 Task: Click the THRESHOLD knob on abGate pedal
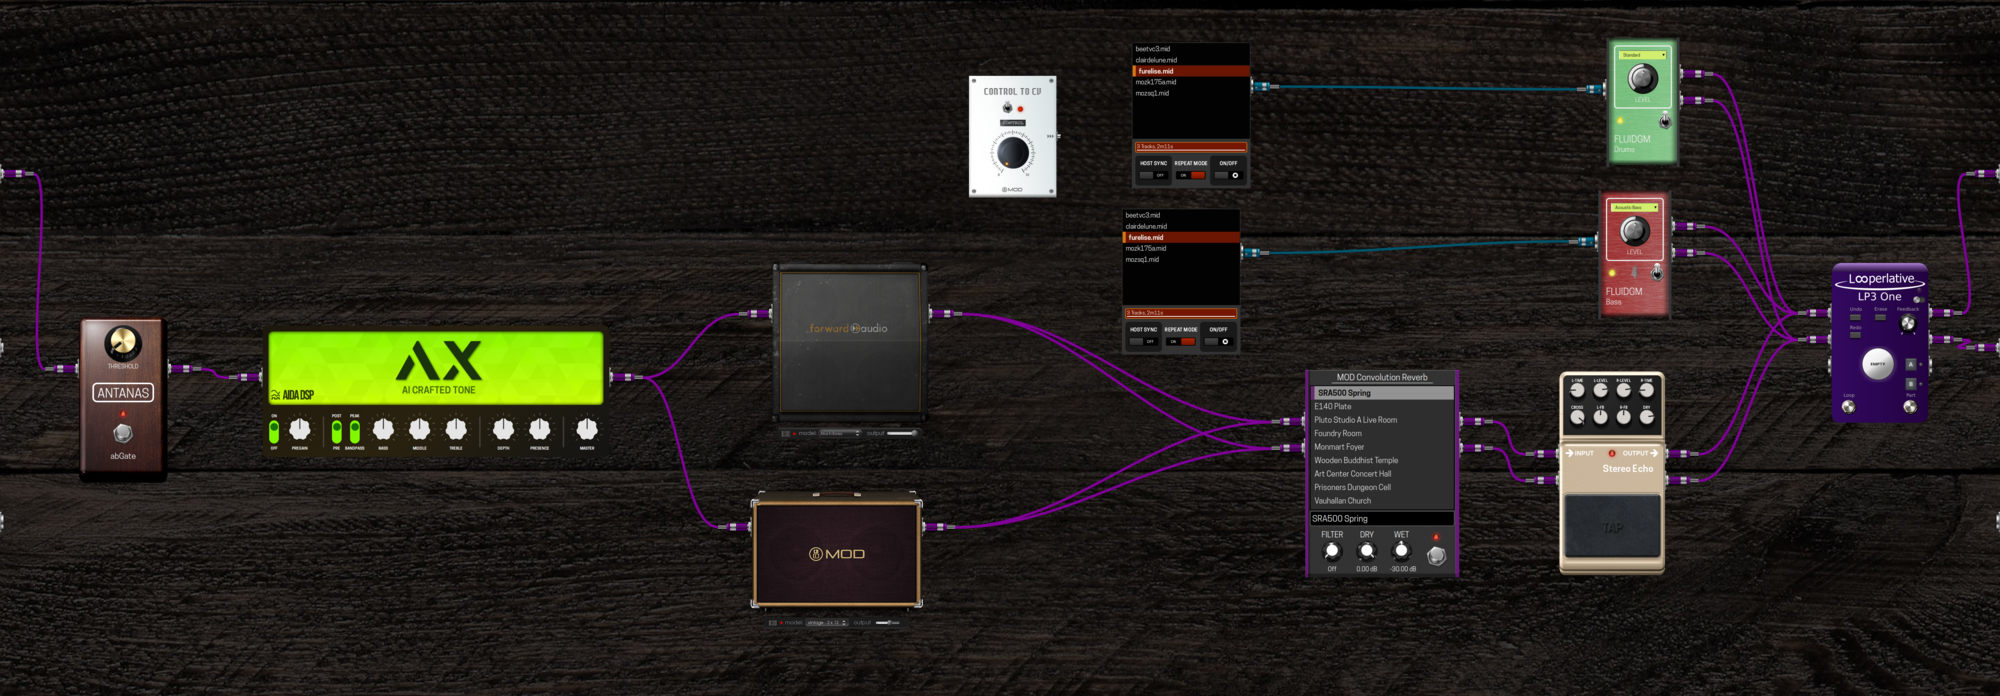(x=123, y=343)
